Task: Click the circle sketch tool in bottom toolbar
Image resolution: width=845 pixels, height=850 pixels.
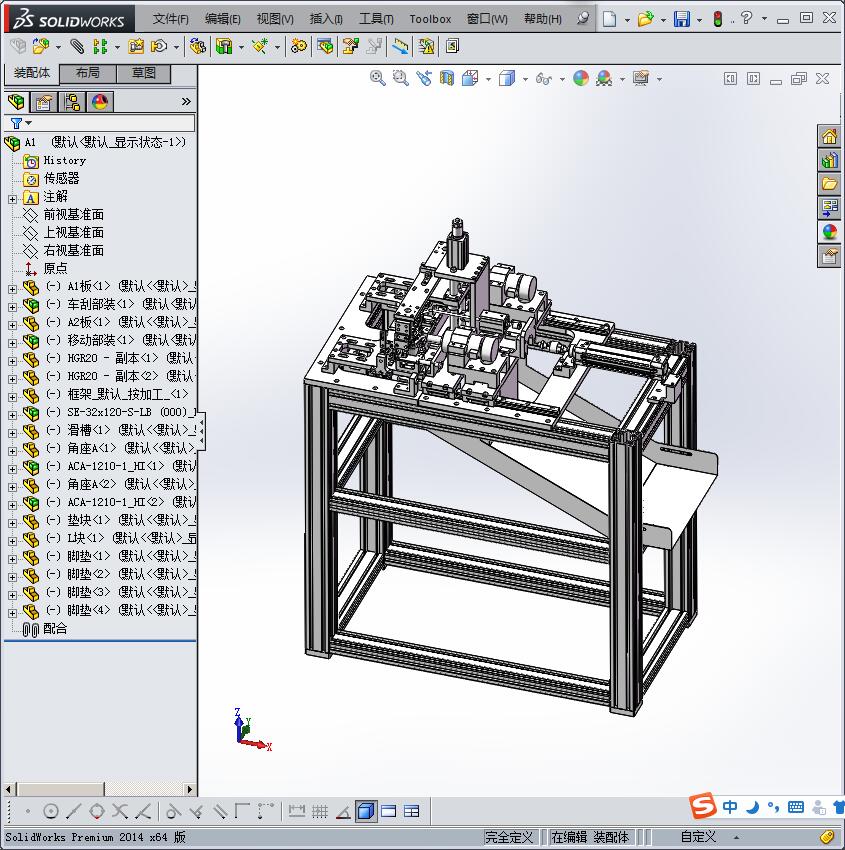Action: coord(51,811)
